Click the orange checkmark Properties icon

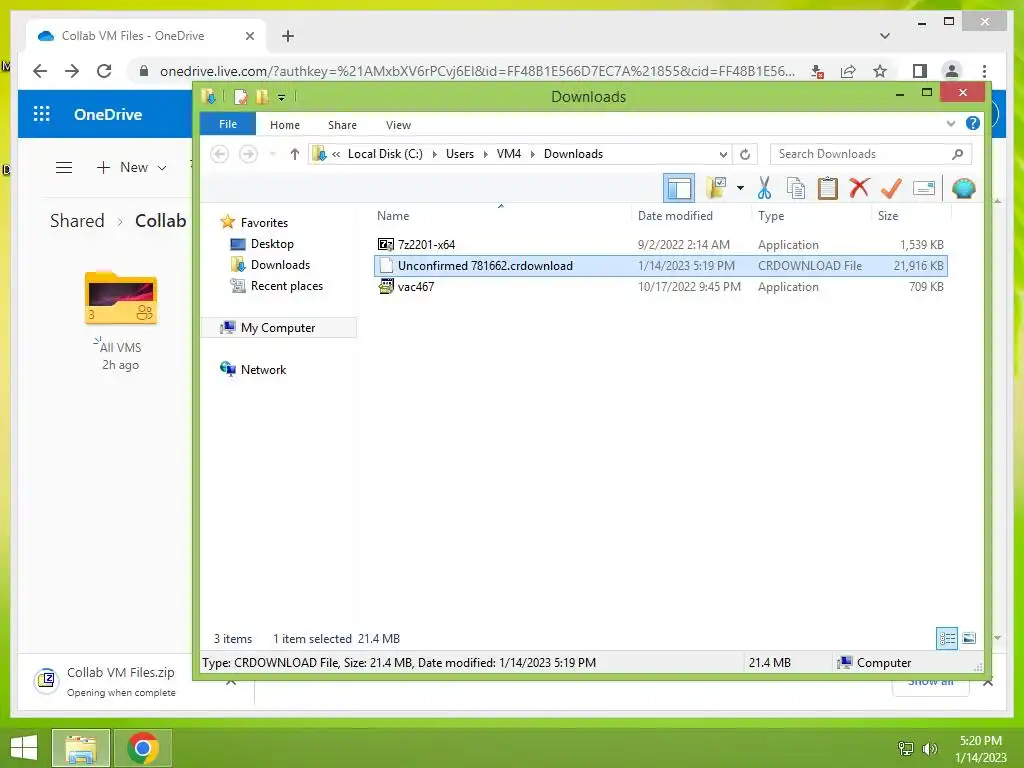tap(891, 188)
